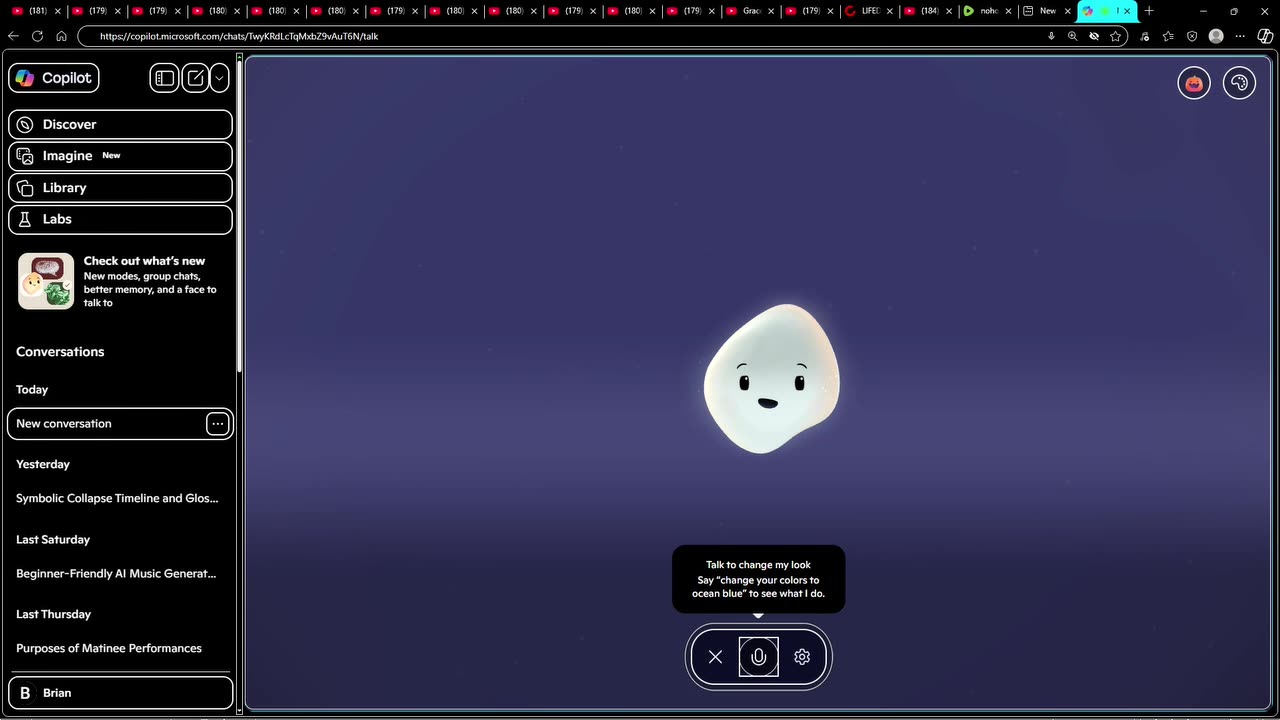Click the shield blocker extension icon
Image resolution: width=1280 pixels, height=720 pixels.
coord(1192,36)
